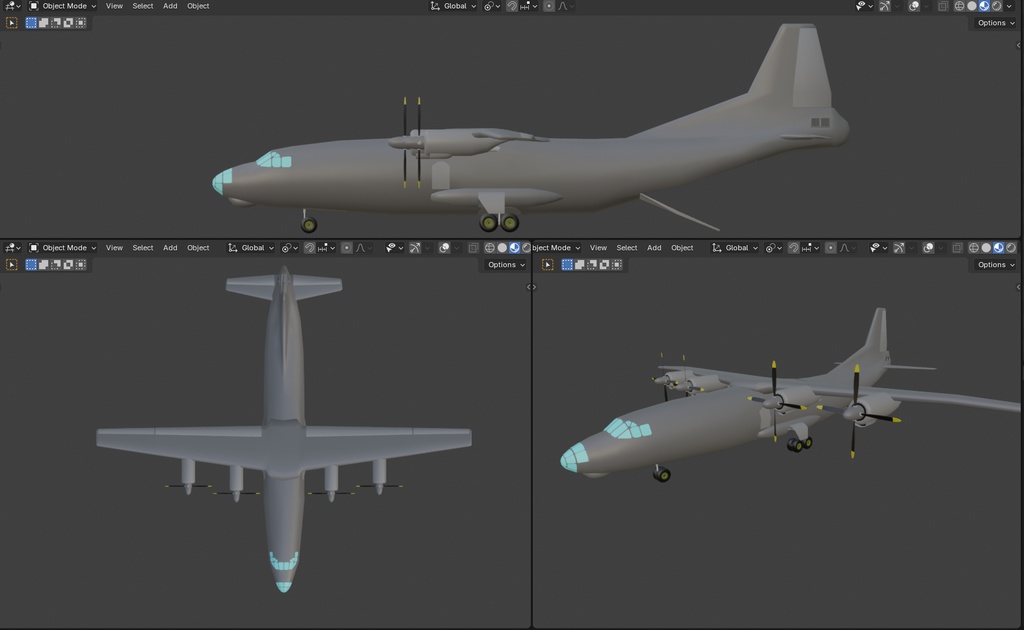Toggle gizmos in bottom-right viewport
1024x630 pixels.
click(x=899, y=247)
